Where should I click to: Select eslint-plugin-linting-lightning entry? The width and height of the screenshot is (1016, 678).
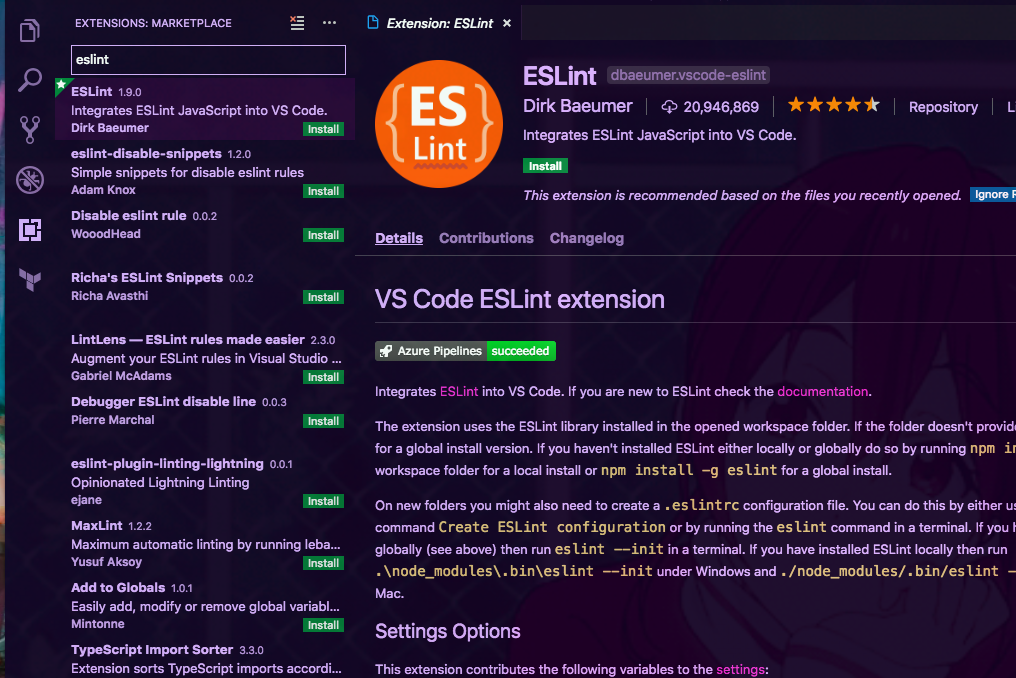[x=205, y=481]
